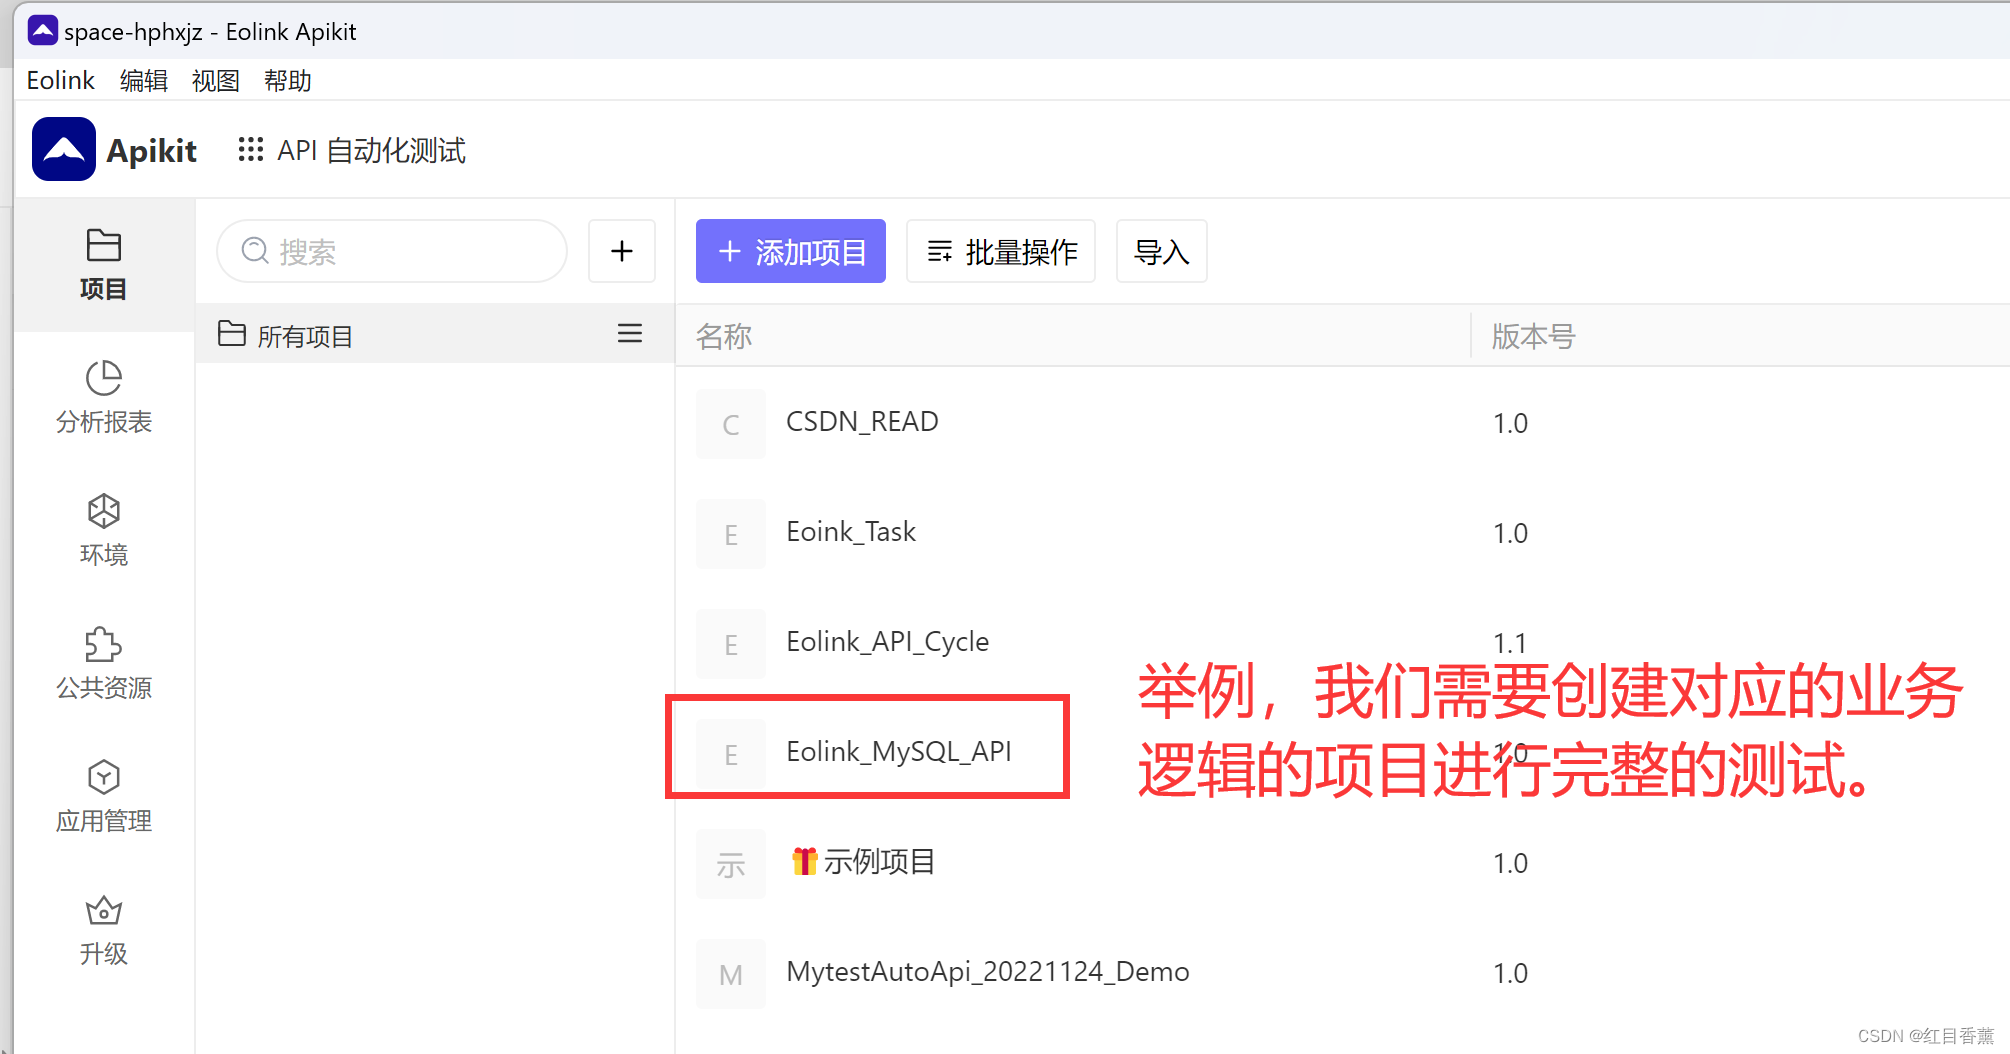Click the 导入 button
Image resolution: width=2010 pixels, height=1054 pixels.
[1160, 251]
